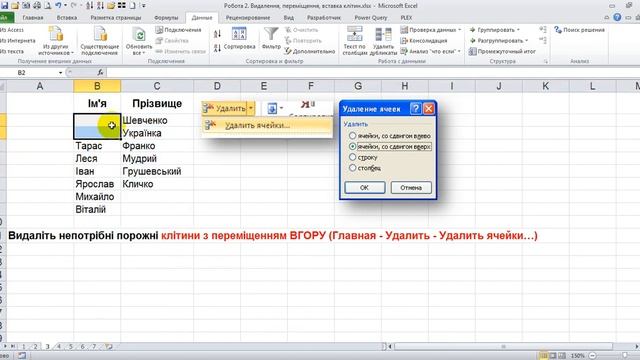Viewport: 640px width, 360px height.
Task: Click Remove Duplicates (Удалить дубликаты)
Action: (x=383, y=41)
